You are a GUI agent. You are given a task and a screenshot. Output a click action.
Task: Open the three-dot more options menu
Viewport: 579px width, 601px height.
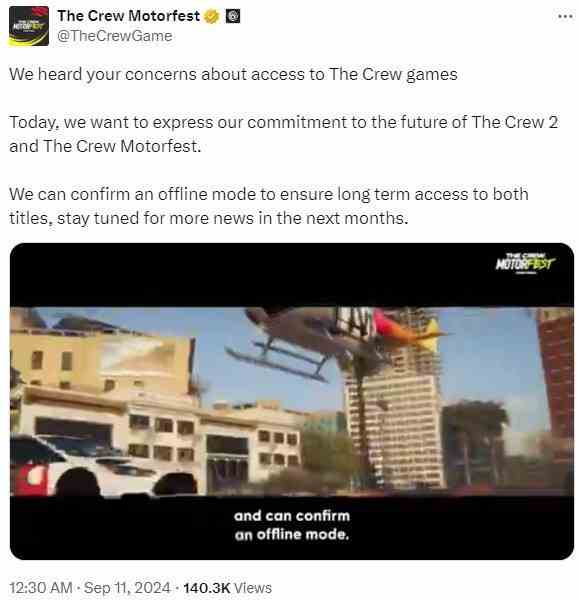pos(564,16)
